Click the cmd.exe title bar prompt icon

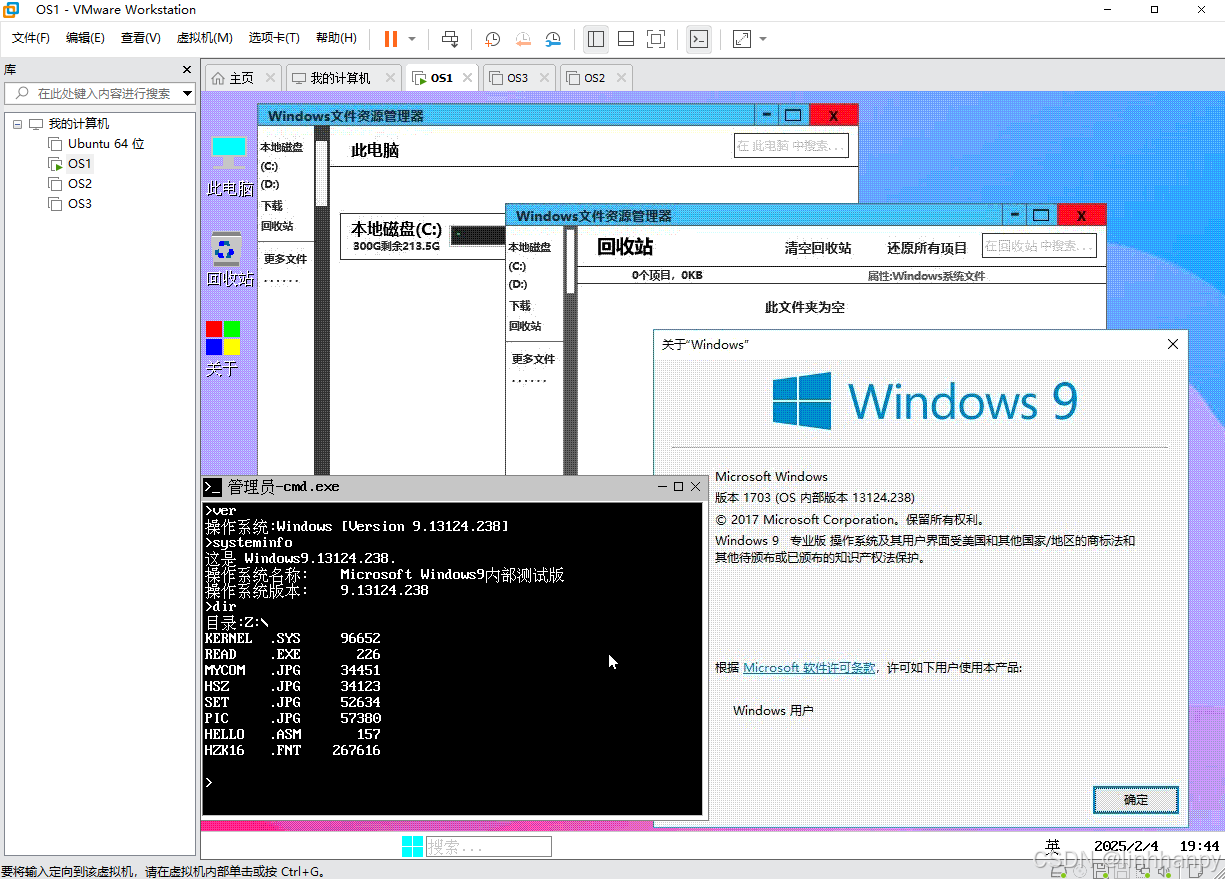click(x=212, y=487)
